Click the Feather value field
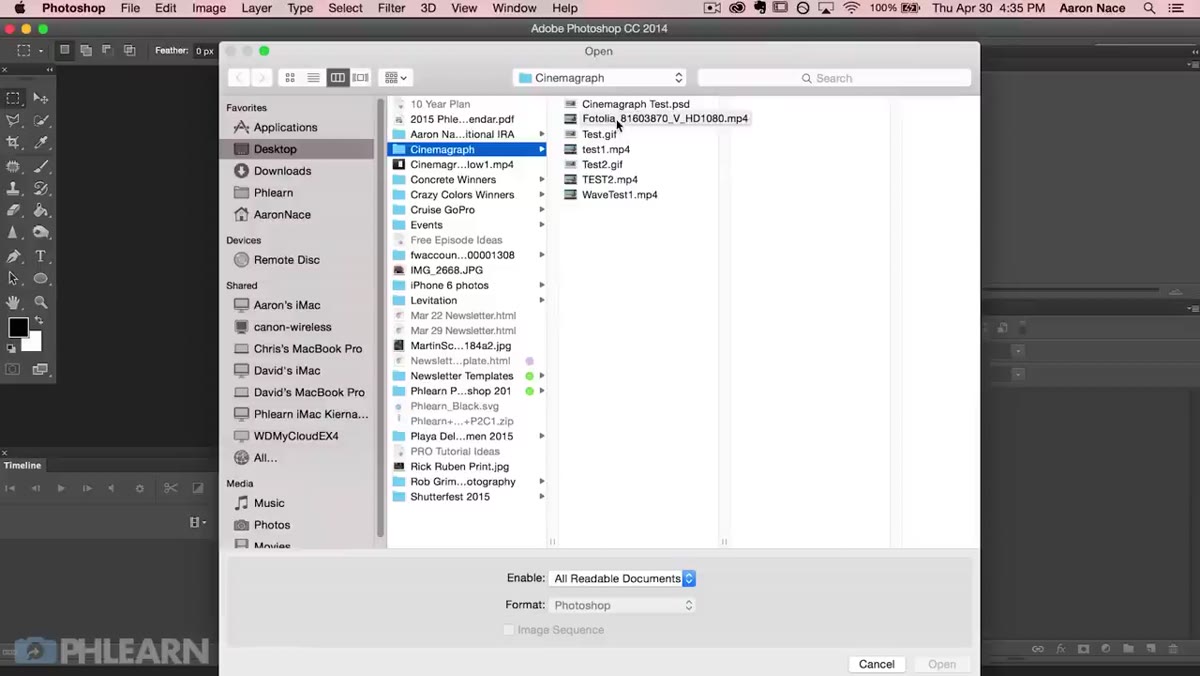 [204, 50]
